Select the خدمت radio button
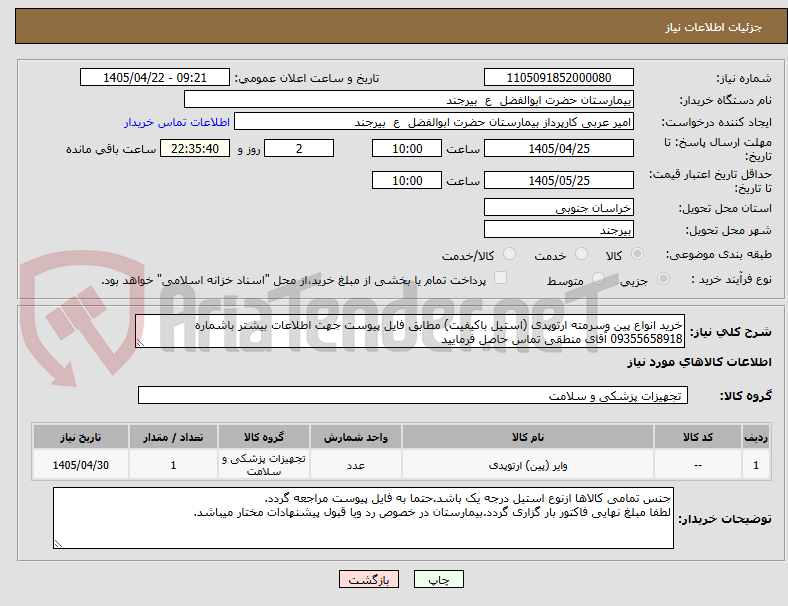The width and height of the screenshot is (788, 606). click(x=581, y=254)
